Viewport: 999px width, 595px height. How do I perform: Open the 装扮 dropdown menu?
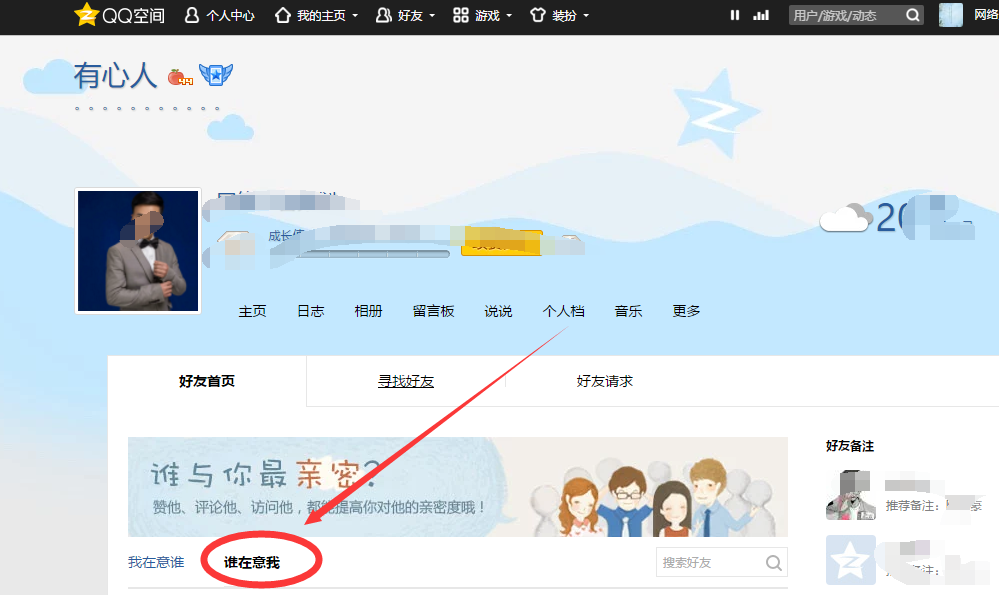[558, 16]
